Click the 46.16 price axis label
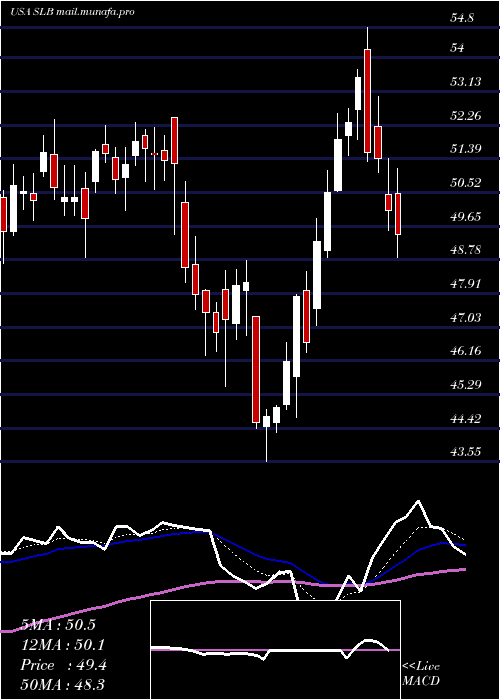 coord(465,350)
